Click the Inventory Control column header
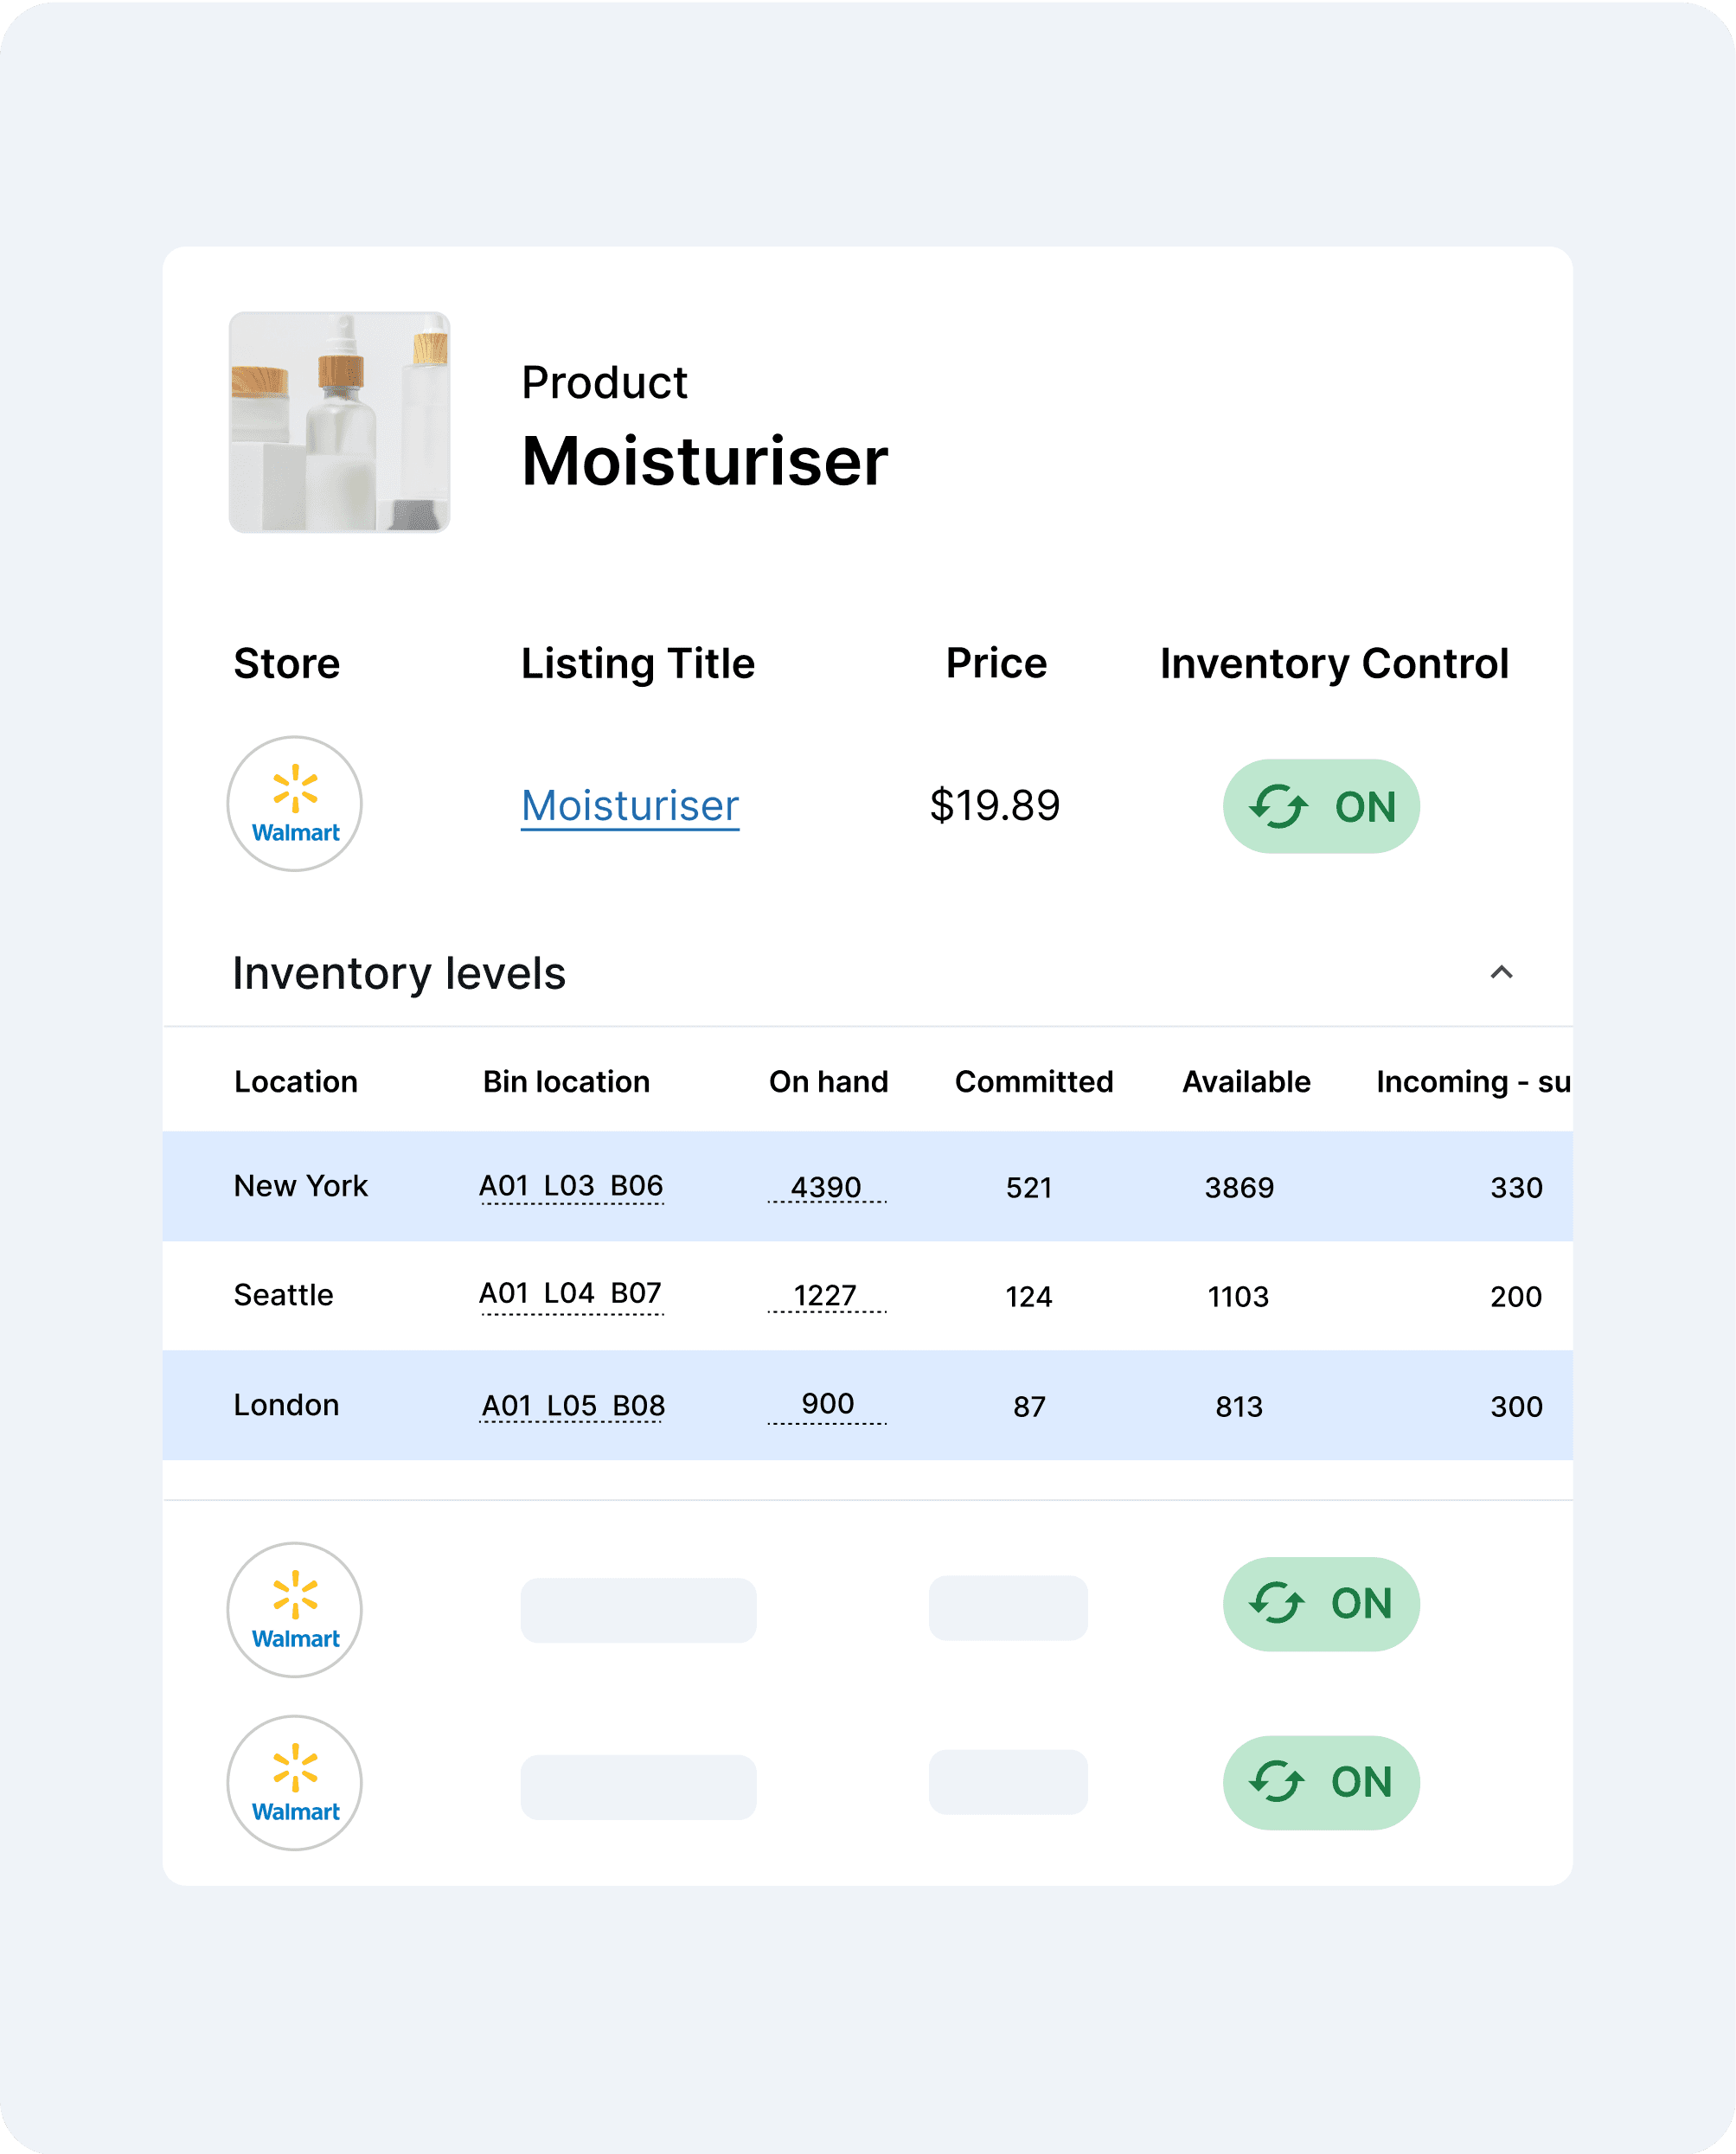Image resolution: width=1736 pixels, height=2154 pixels. pos(1333,664)
